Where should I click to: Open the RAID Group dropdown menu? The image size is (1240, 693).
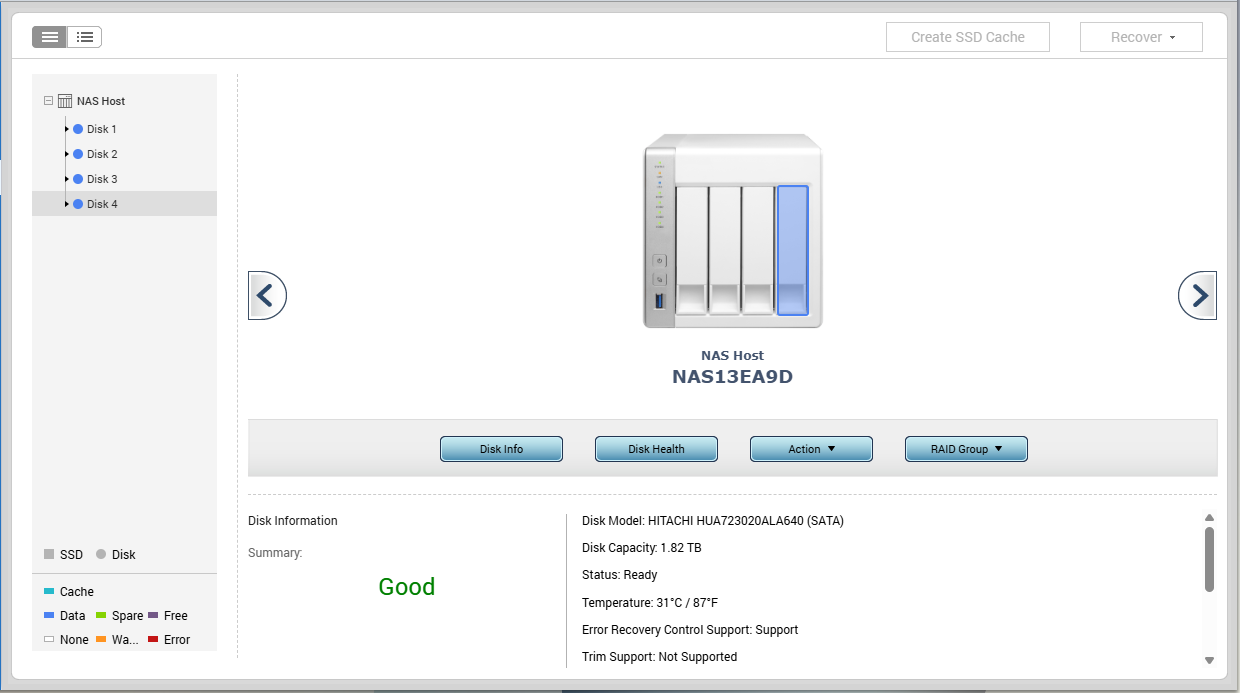point(966,449)
